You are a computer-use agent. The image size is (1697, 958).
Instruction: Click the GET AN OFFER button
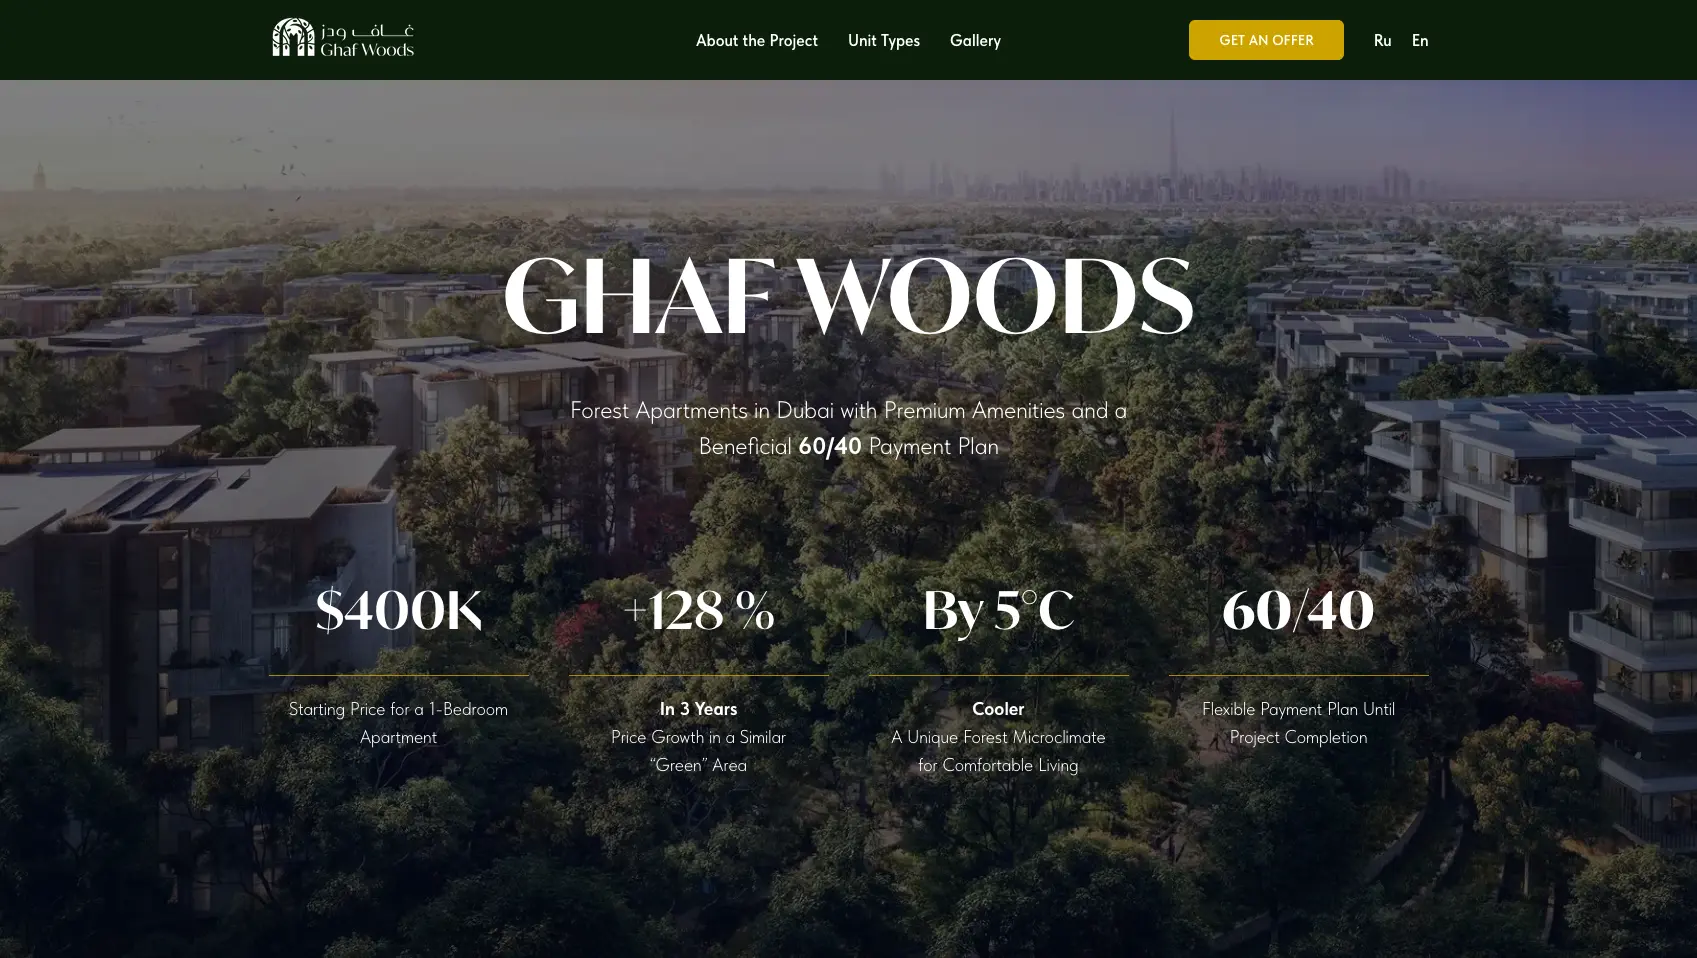tap(1265, 40)
